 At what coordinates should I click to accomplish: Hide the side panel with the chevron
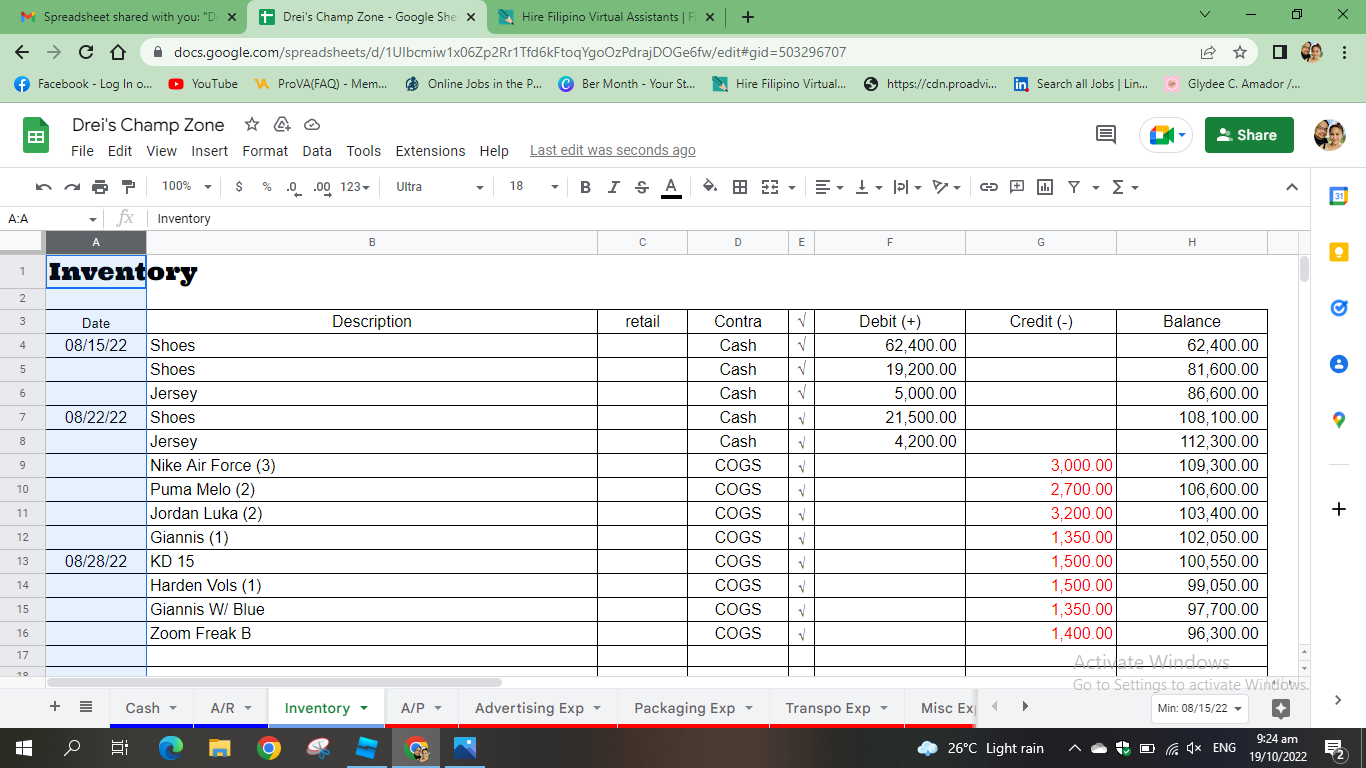click(1339, 701)
